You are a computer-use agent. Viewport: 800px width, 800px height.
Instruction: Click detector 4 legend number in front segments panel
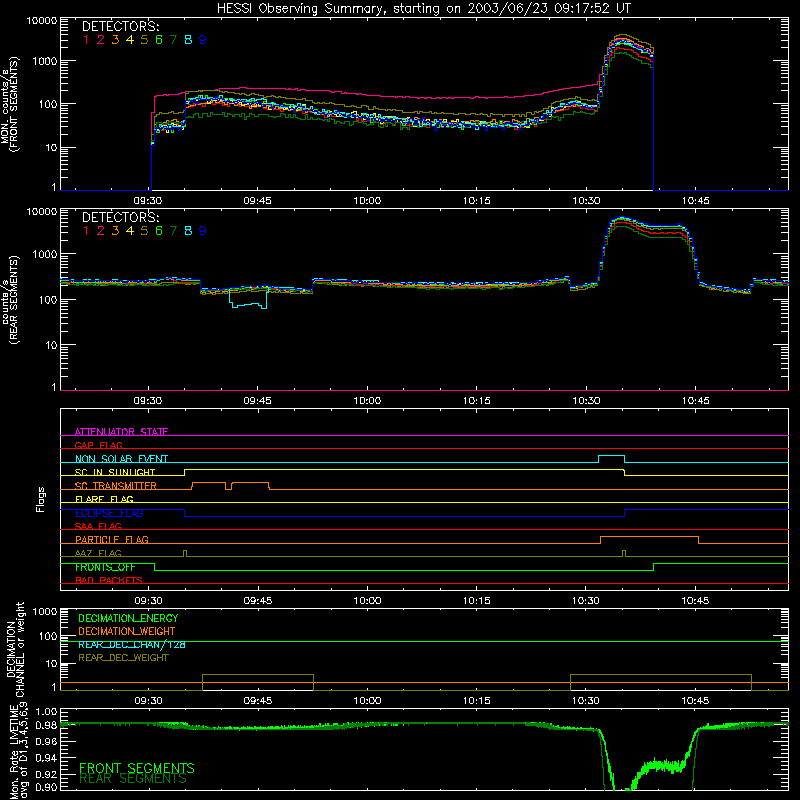pyautogui.click(x=130, y=40)
